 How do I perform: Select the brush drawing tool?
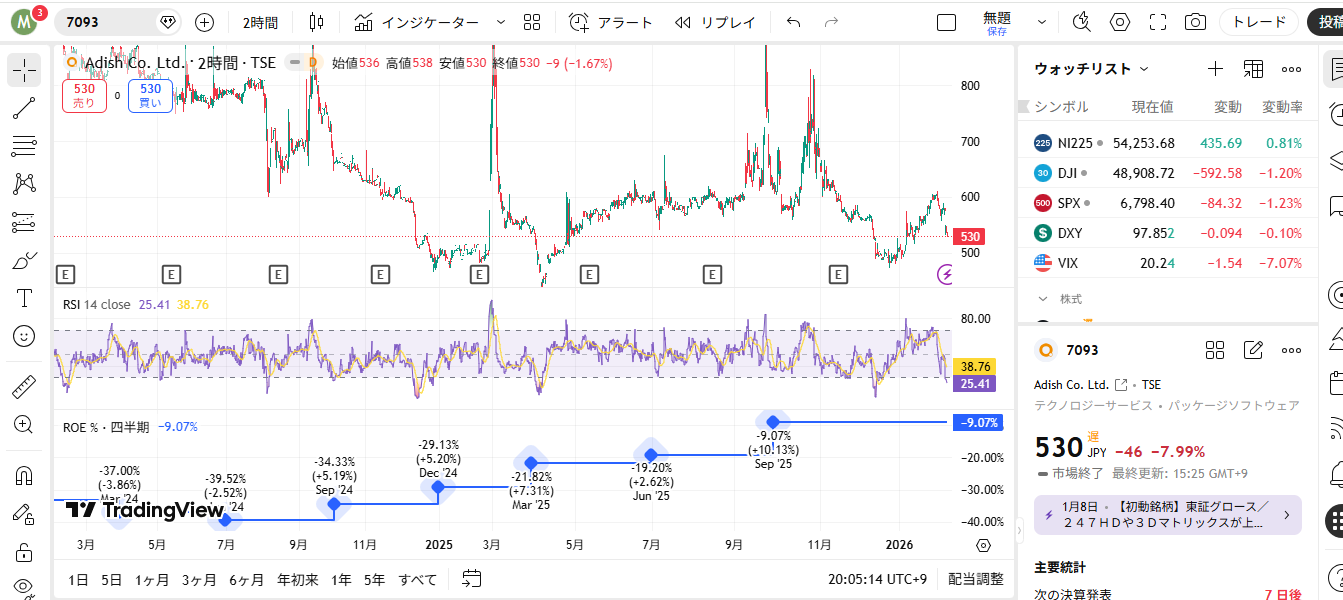[x=24, y=260]
